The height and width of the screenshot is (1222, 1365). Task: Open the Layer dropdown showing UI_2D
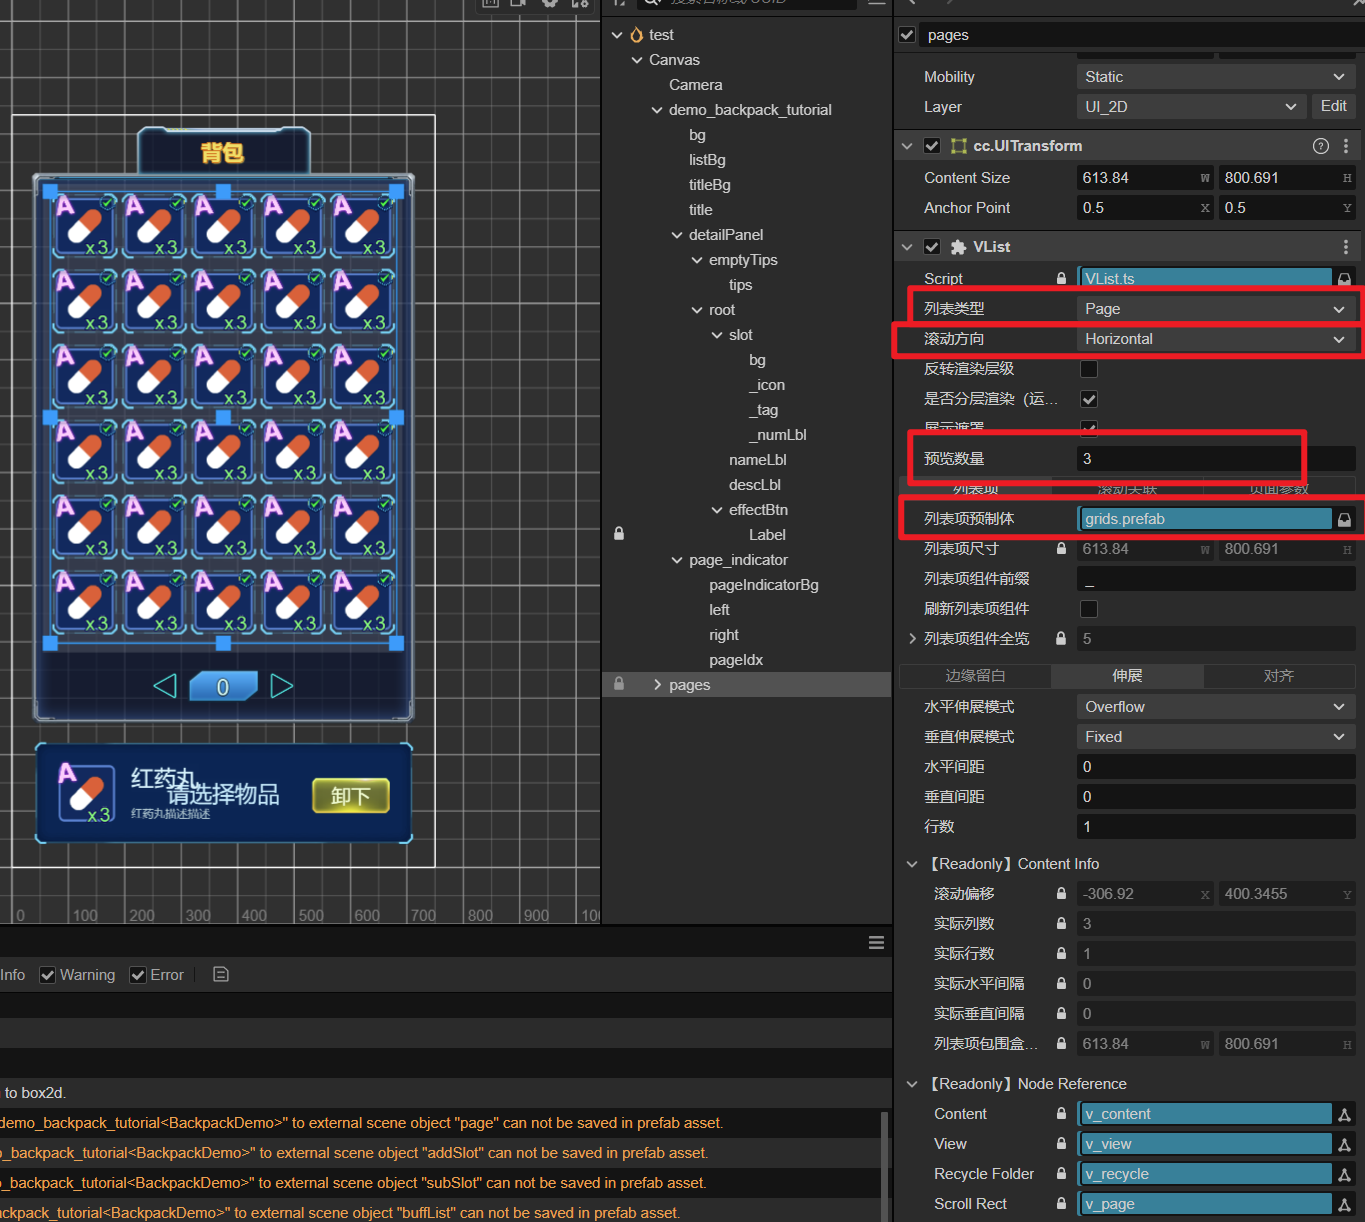point(1191,107)
